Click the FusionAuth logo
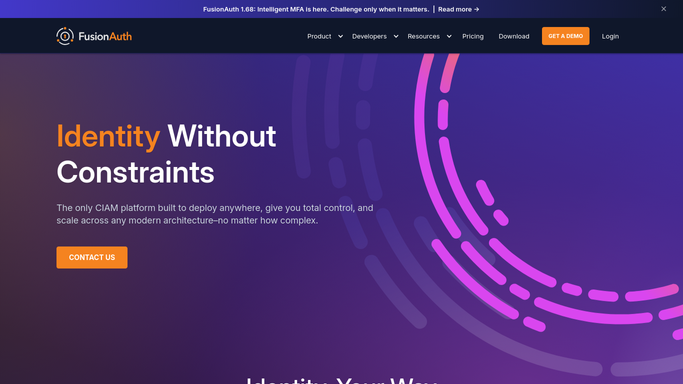The image size is (683, 384). point(94,36)
